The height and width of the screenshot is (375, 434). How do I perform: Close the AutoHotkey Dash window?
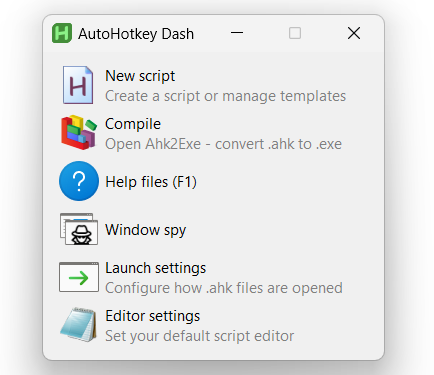tap(354, 33)
